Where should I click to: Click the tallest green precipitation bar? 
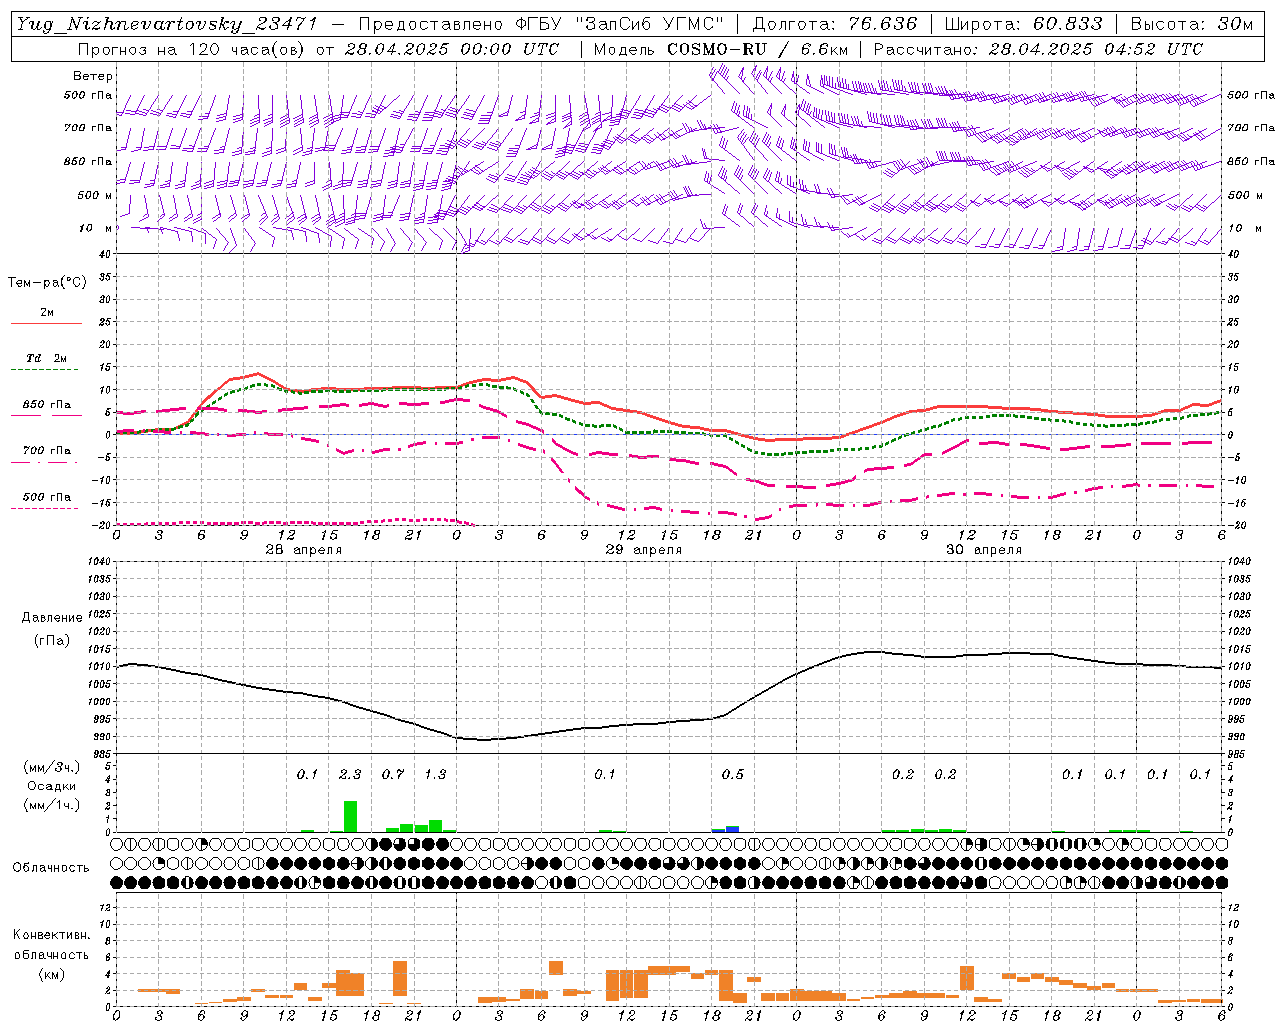click(x=350, y=817)
